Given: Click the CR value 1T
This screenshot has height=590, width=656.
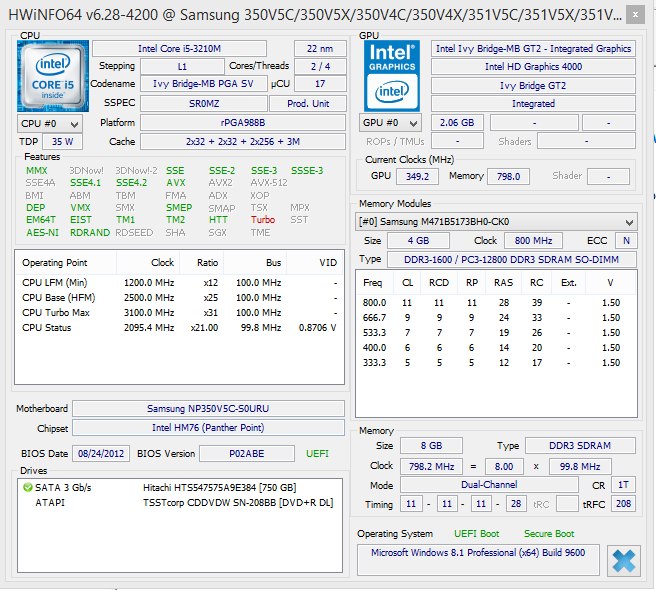Looking at the screenshot, I should click(623, 485).
